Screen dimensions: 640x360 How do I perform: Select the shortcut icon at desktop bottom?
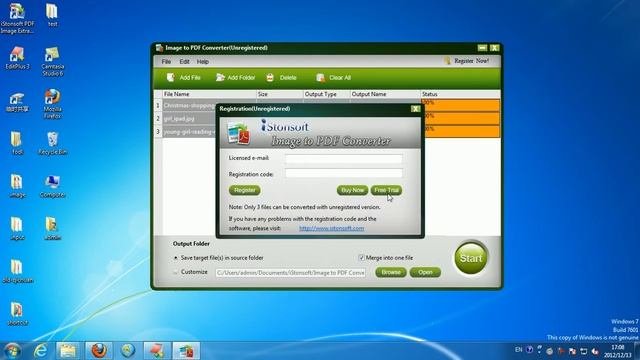click(x=17, y=313)
